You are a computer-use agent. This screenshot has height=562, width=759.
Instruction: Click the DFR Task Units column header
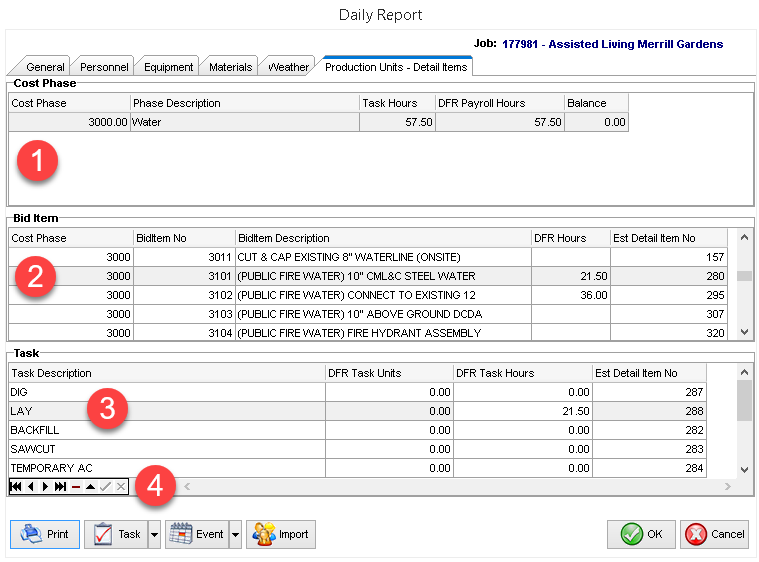389,373
